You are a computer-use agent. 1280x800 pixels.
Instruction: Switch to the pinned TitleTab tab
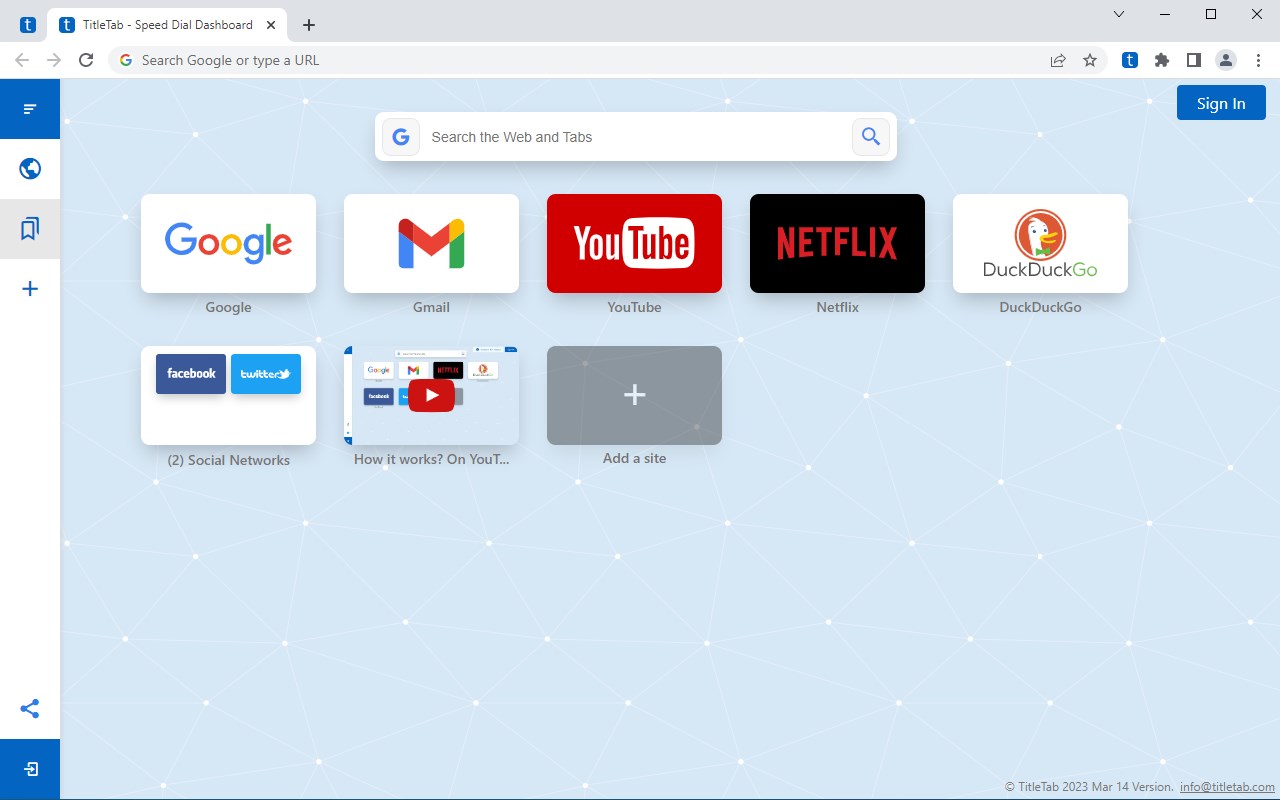pyautogui.click(x=28, y=25)
